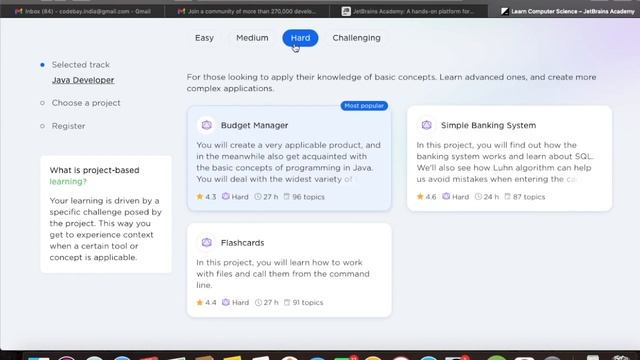Click the Hard difficulty icon on Flashcards
The width and height of the screenshot is (640, 360).
pos(226,302)
